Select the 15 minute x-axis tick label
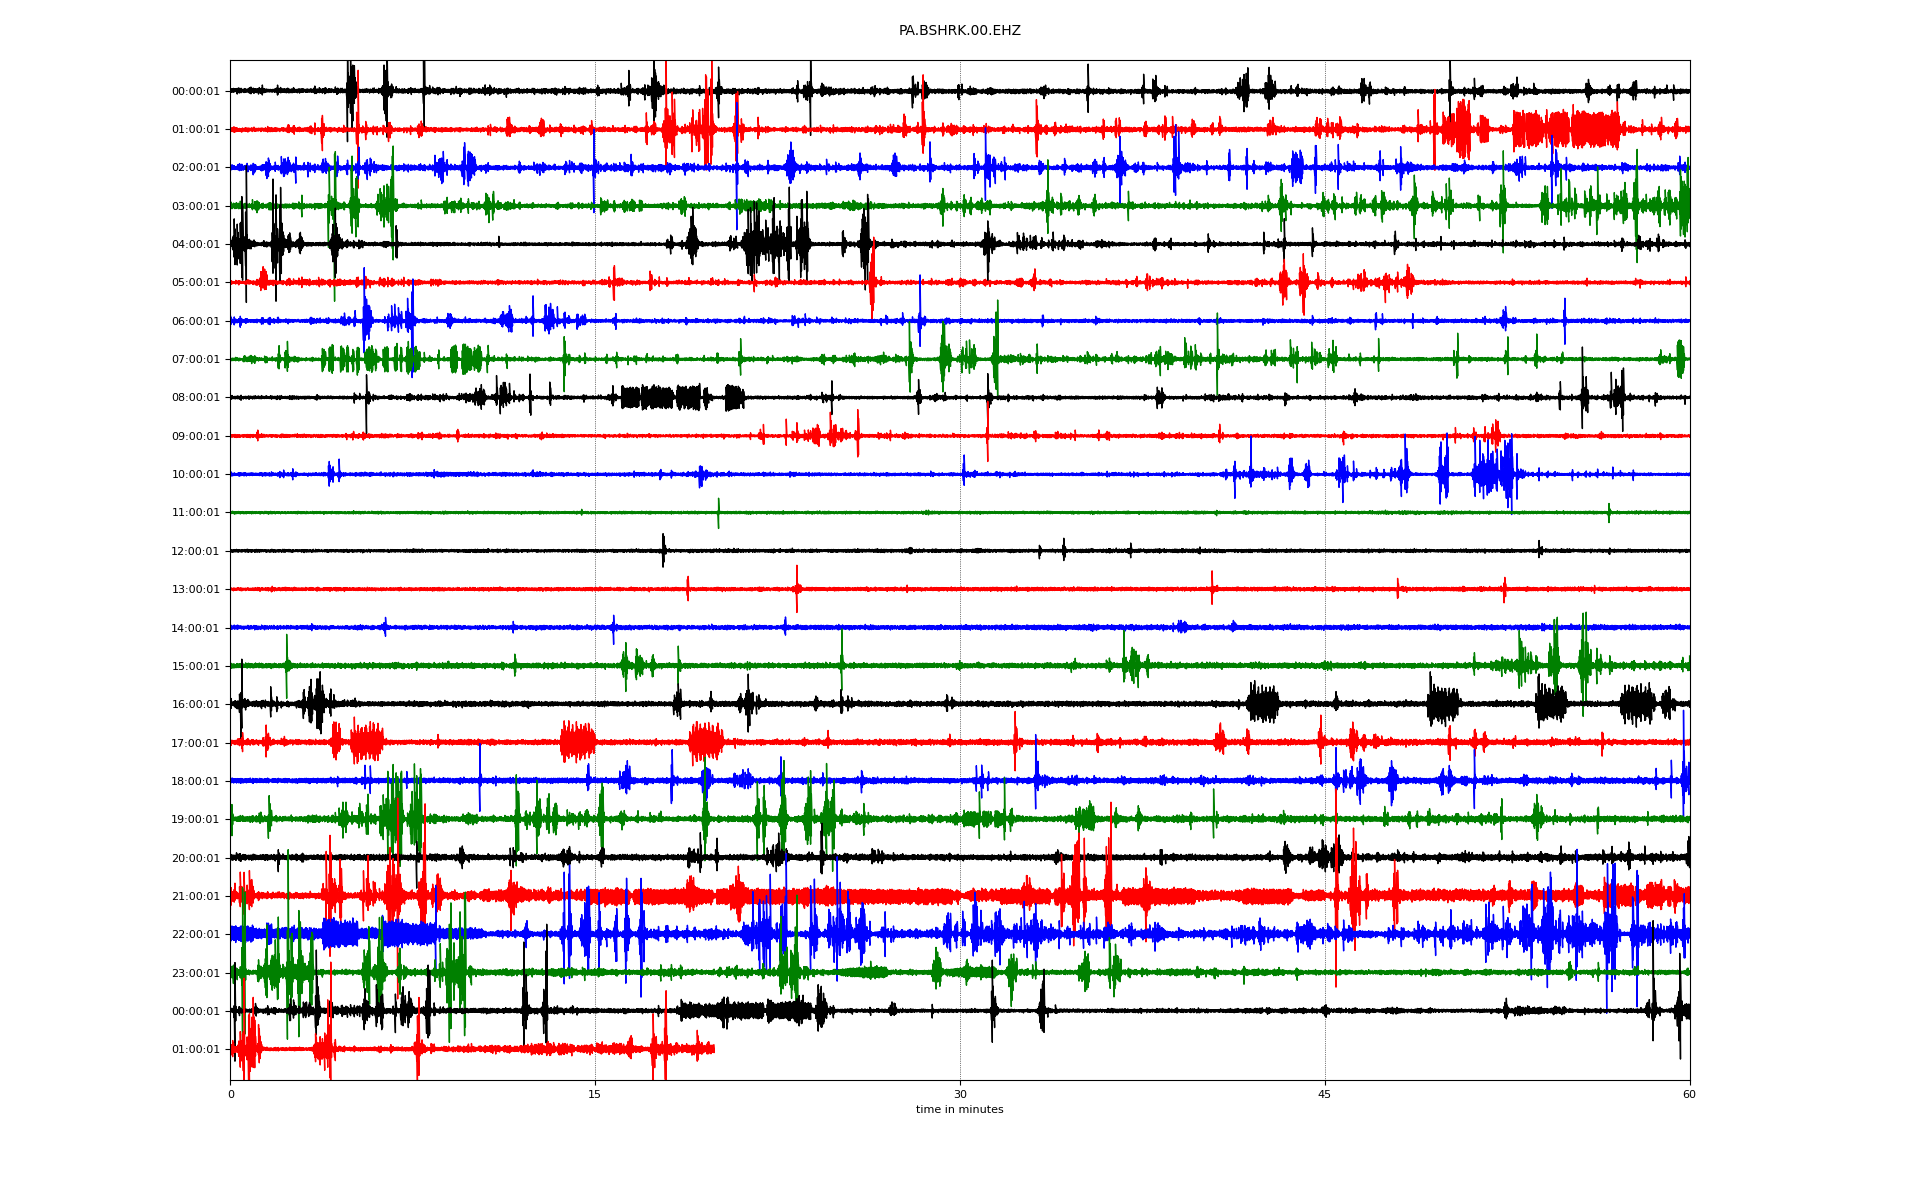1920x1200 pixels. (x=595, y=1094)
